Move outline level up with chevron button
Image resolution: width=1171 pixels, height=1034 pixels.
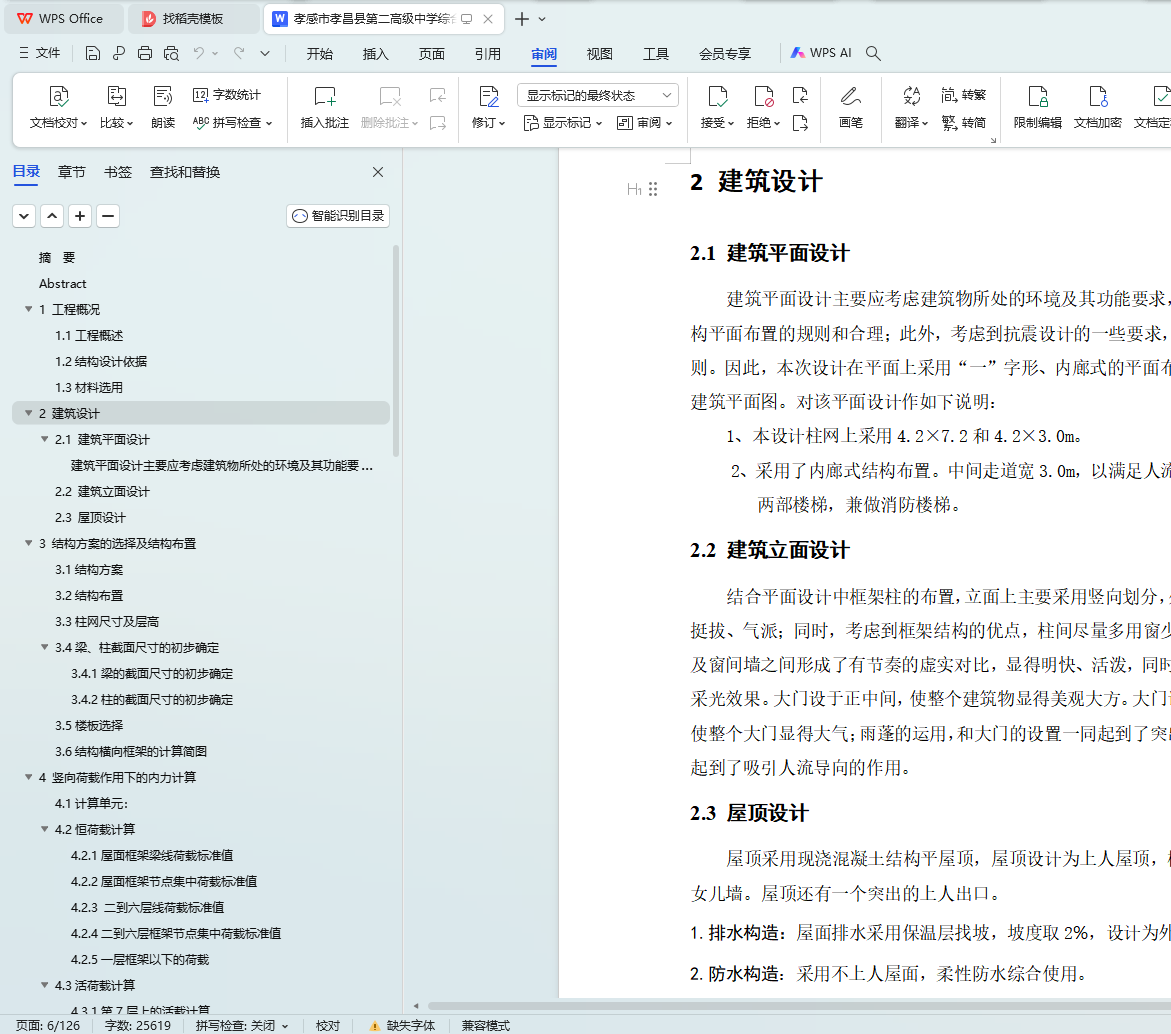52,217
